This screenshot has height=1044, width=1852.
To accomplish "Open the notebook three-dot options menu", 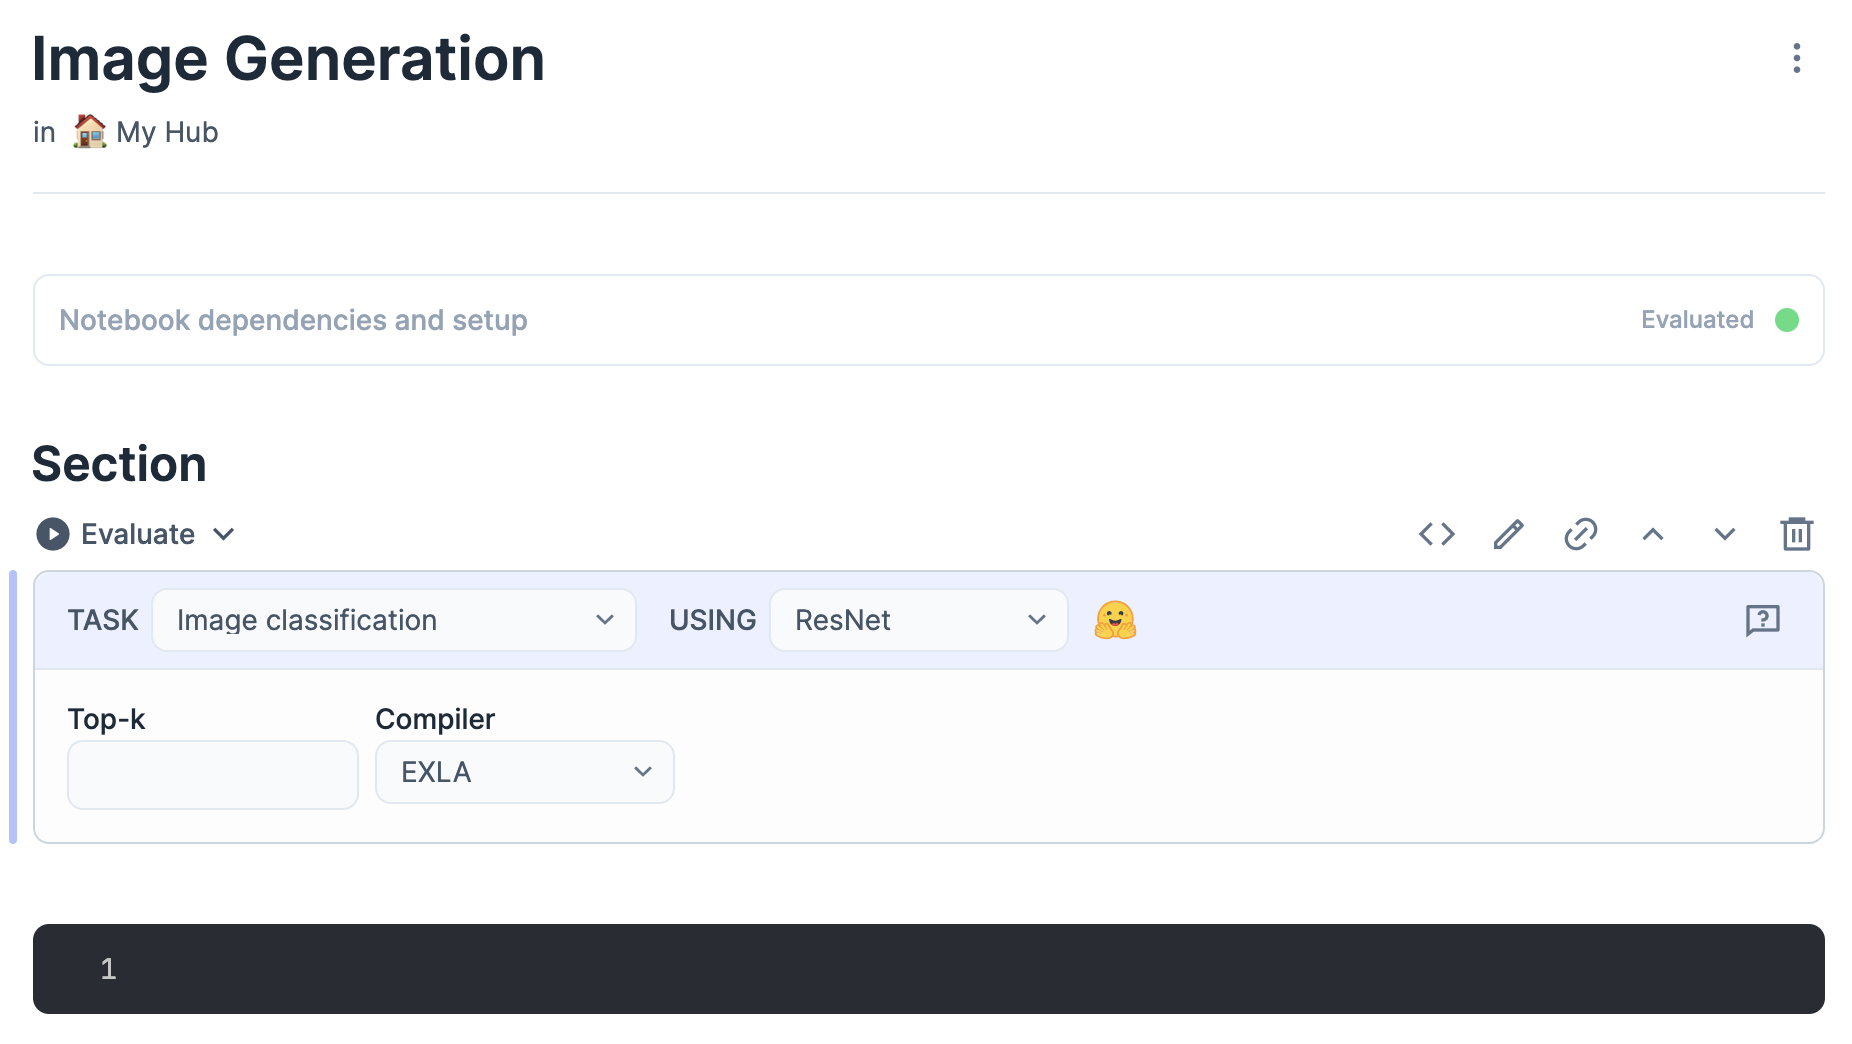I will 1796,59.
